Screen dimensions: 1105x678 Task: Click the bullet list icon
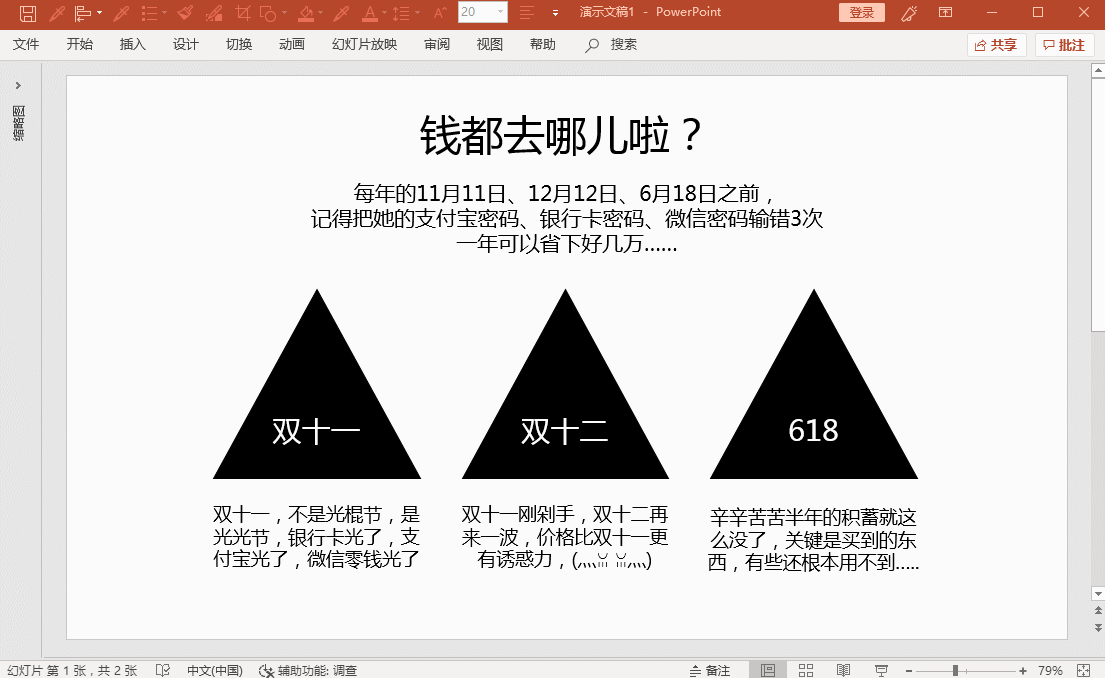click(149, 13)
